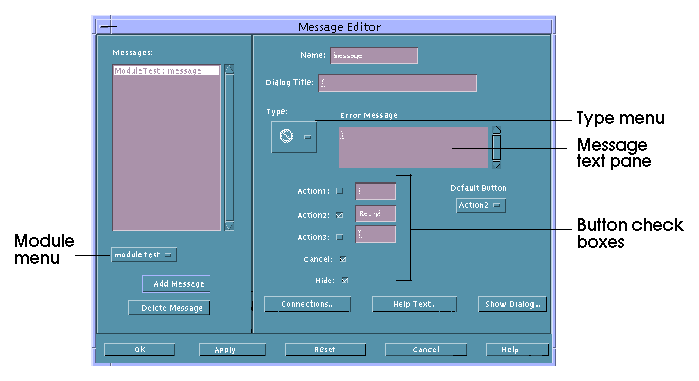
Task: Click message text pane down scroll arrow
Action: pyautogui.click(x=496, y=165)
